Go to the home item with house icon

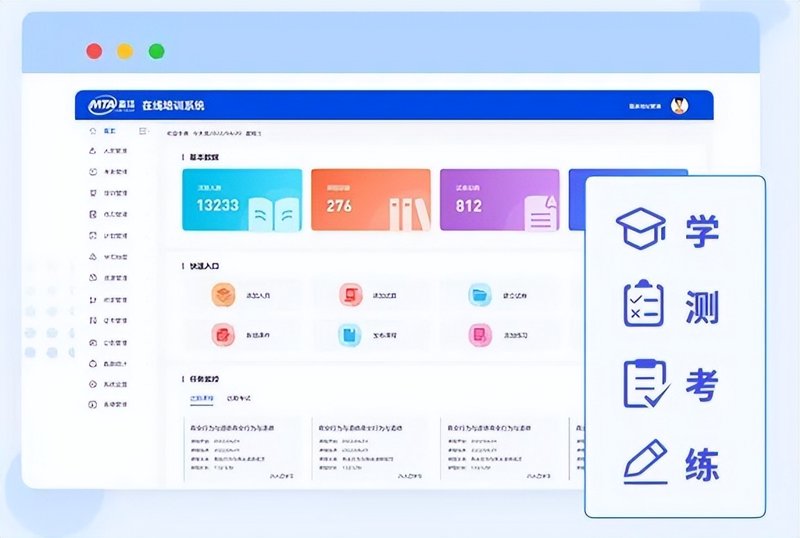(103, 131)
